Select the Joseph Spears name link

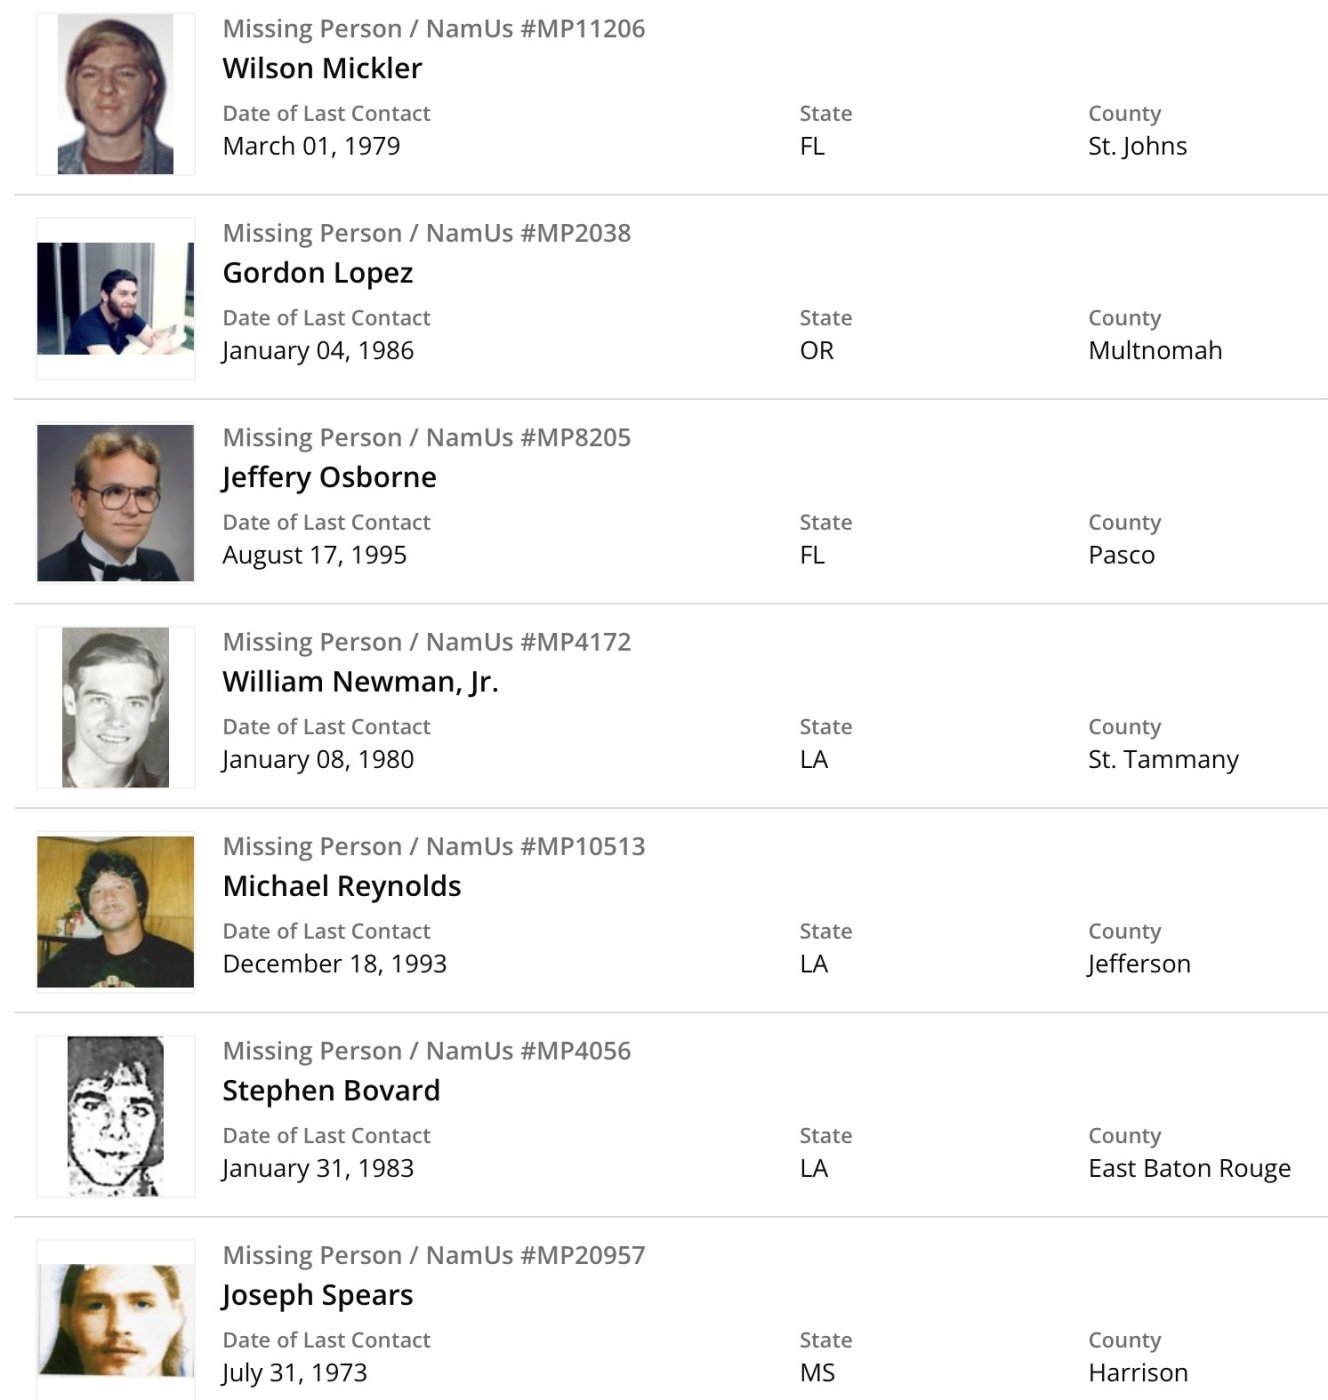click(x=317, y=1295)
